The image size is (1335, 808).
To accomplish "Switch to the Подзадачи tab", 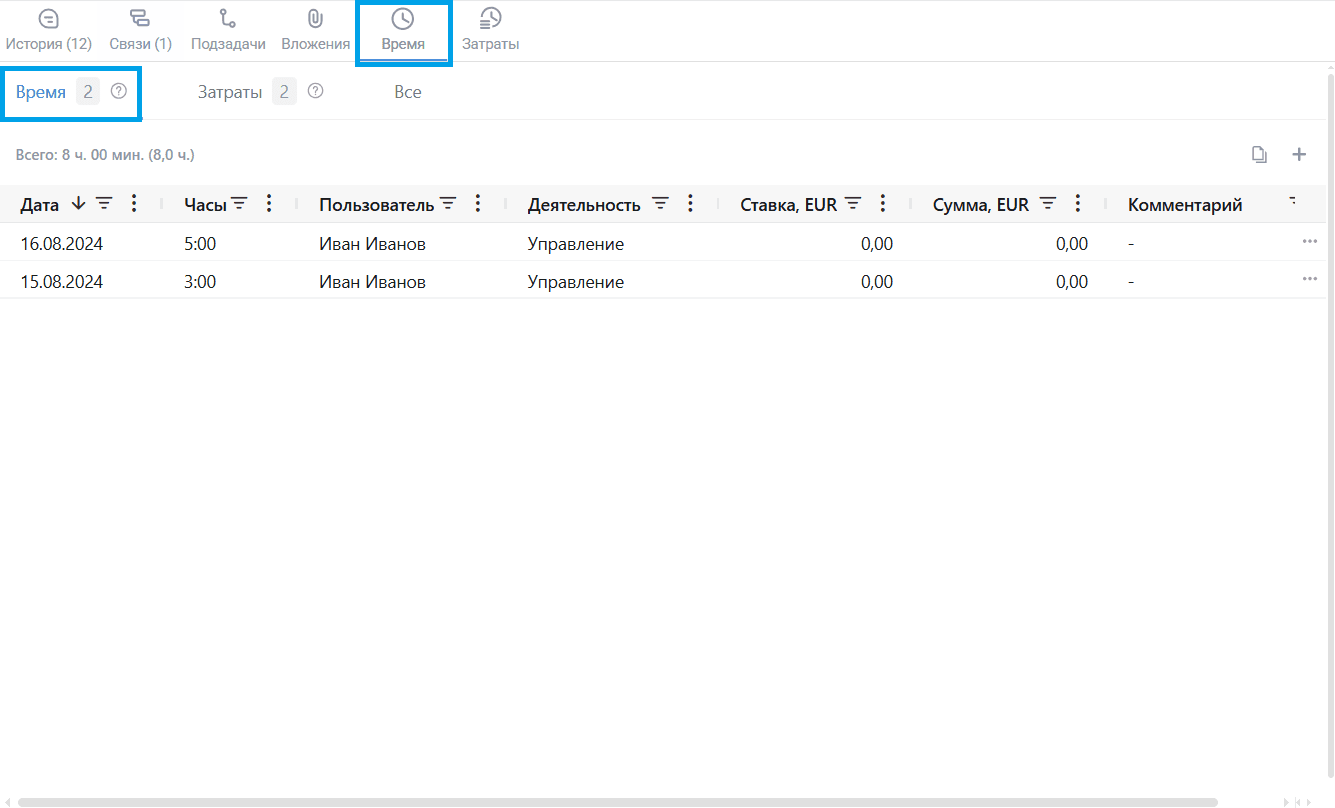I will tap(228, 31).
